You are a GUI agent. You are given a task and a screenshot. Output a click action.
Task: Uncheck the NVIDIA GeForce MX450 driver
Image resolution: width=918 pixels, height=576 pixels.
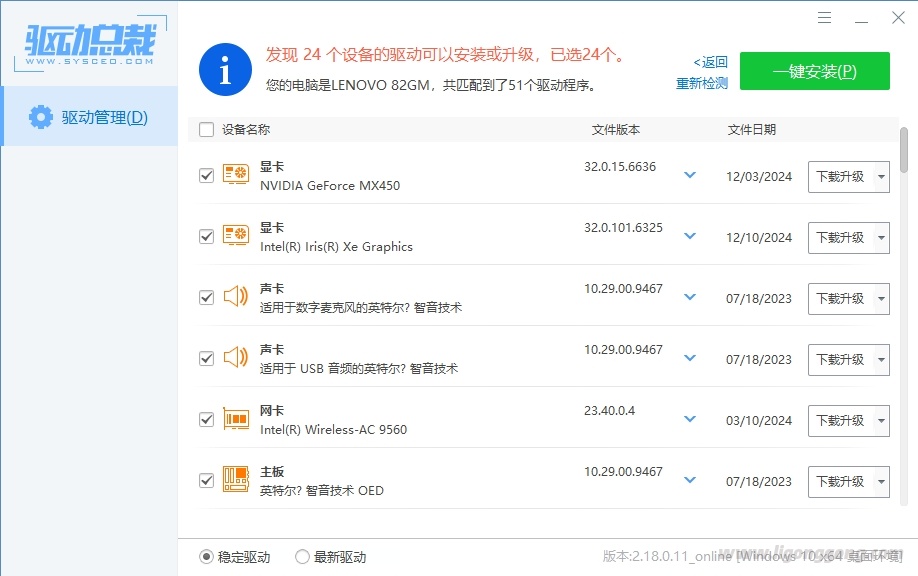[x=207, y=176]
